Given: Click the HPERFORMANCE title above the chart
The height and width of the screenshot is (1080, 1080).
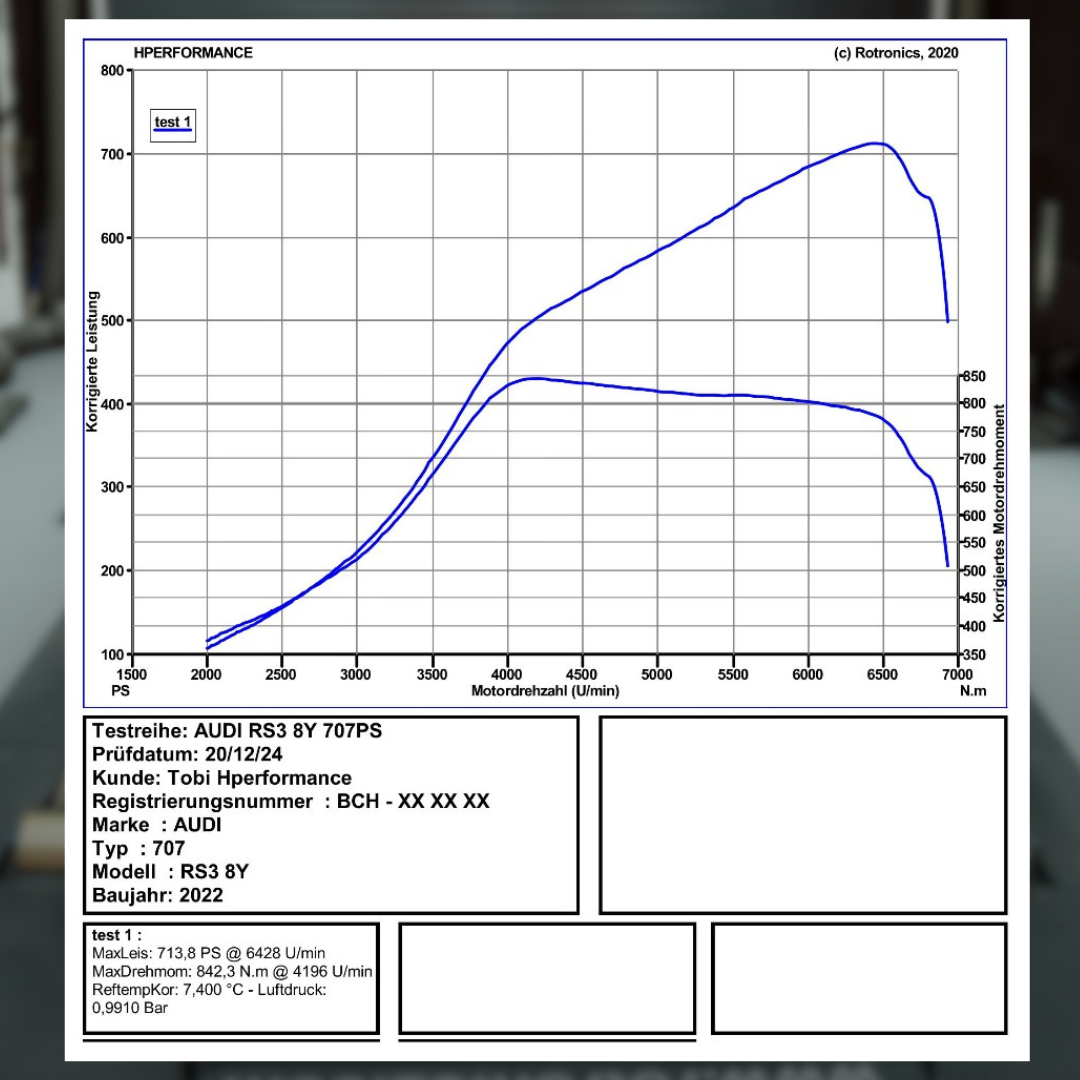Looking at the screenshot, I should click(x=193, y=53).
